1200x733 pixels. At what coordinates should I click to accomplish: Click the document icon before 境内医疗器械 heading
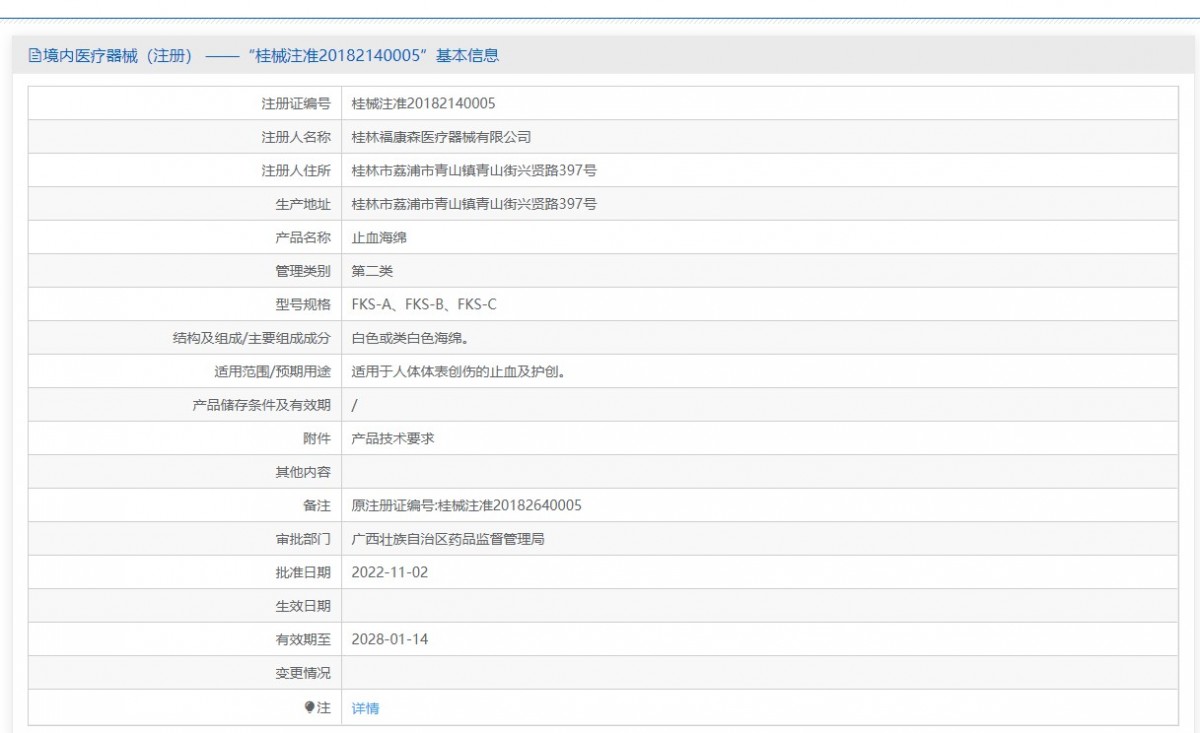[x=34, y=56]
